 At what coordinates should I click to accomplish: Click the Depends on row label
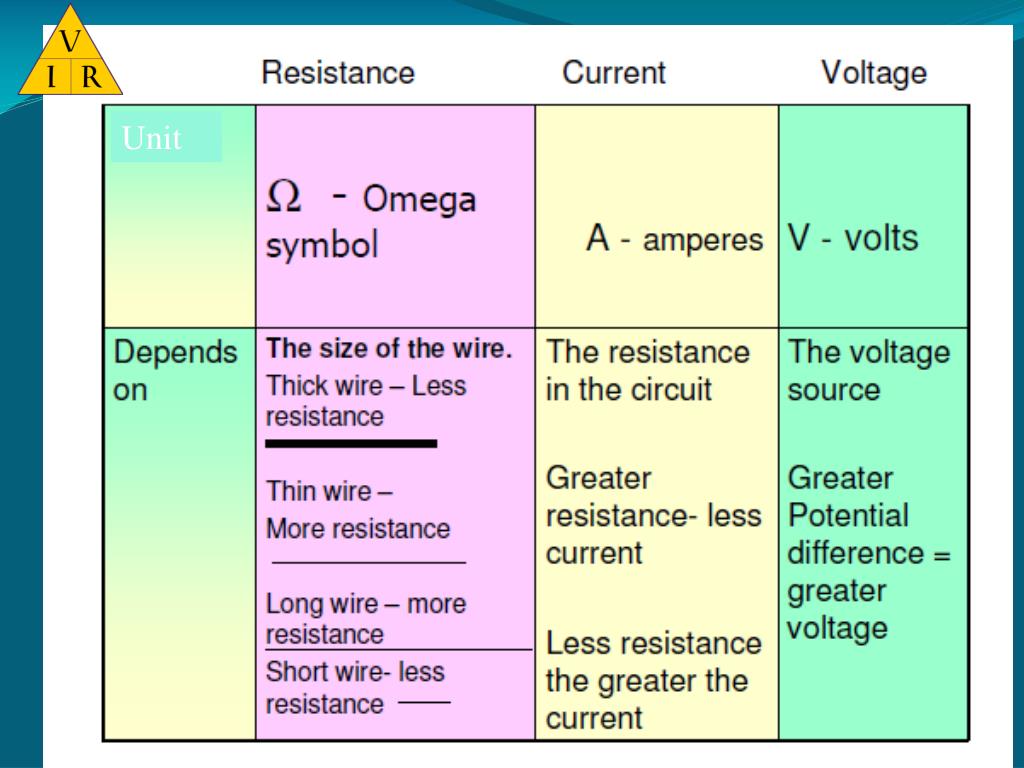point(175,371)
